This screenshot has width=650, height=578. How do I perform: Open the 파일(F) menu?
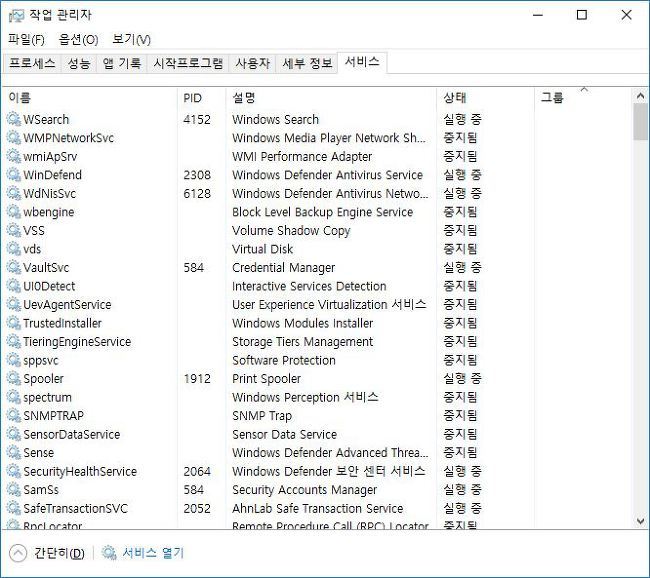point(26,39)
